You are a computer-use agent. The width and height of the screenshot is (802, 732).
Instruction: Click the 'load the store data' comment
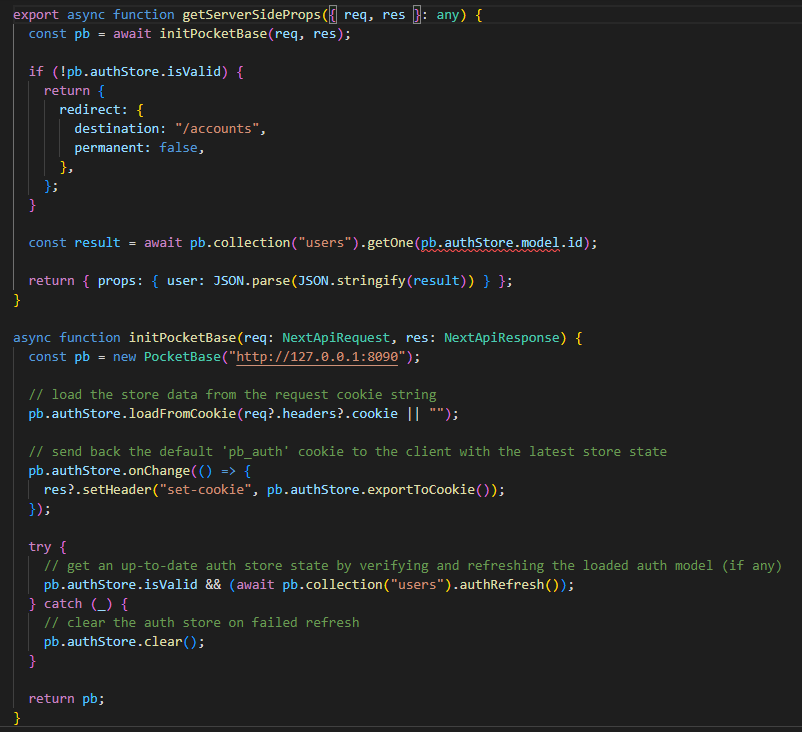click(233, 394)
